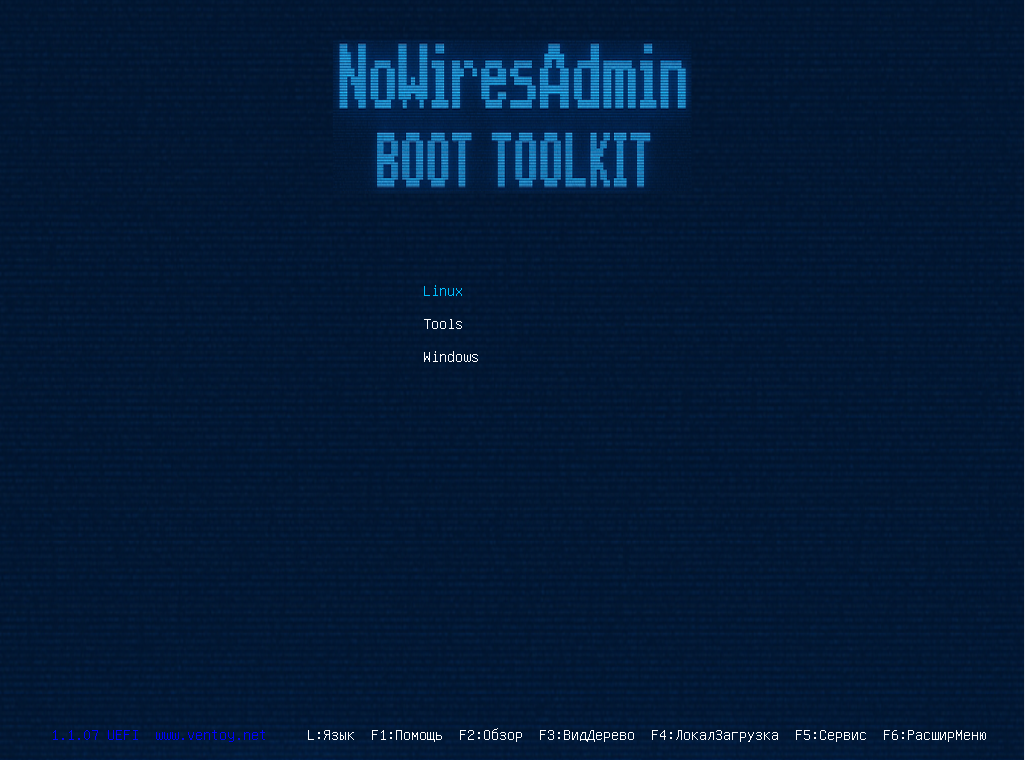The height and width of the screenshot is (760, 1025).
Task: Click the F2:Обзор browse label
Action: click(x=490, y=735)
